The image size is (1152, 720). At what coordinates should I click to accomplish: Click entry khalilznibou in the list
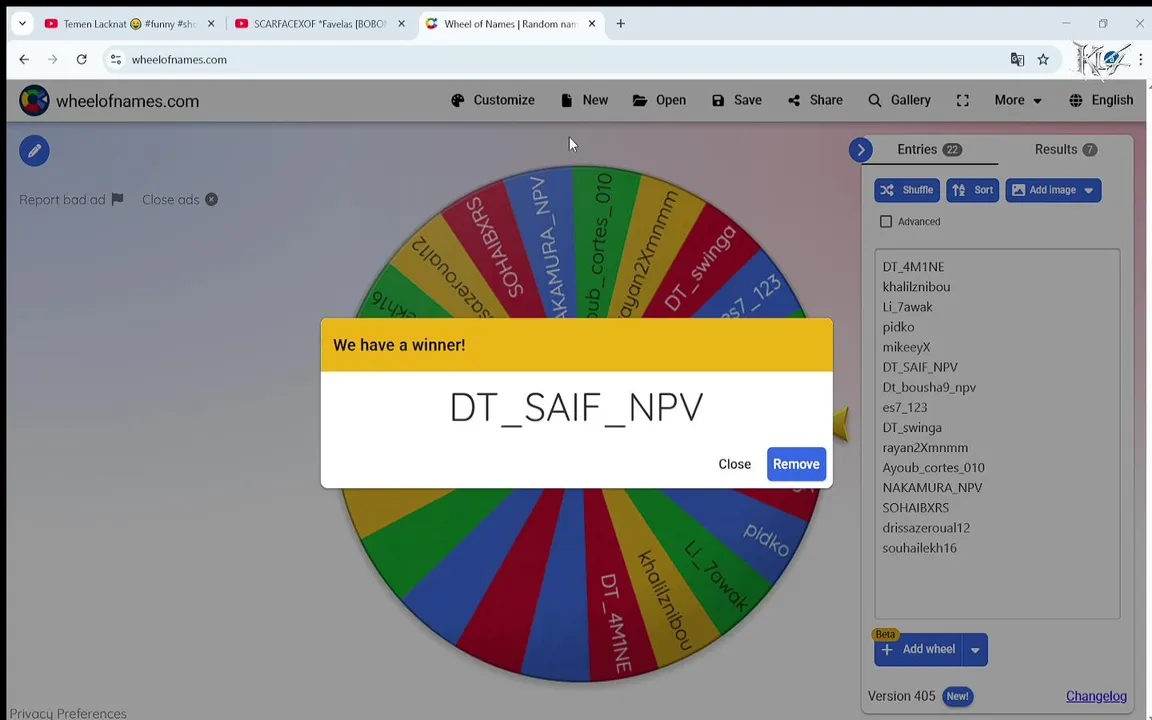point(916,287)
